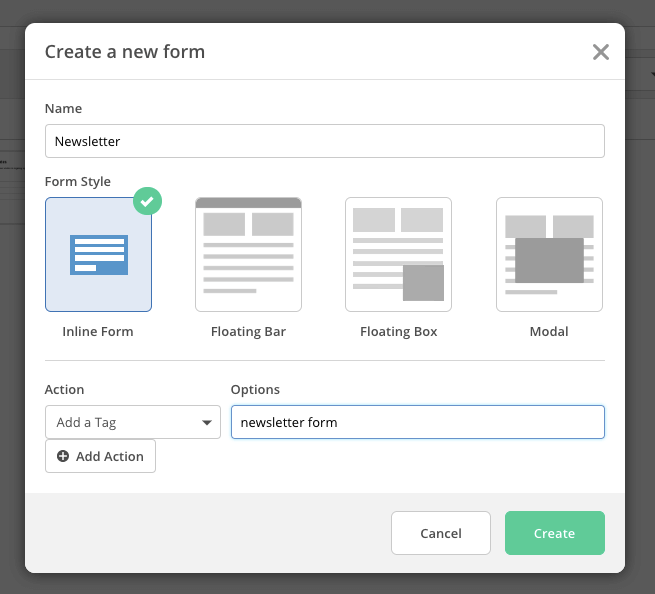Select the Inline Form style icon
655x594 pixels.
pyautogui.click(x=98, y=254)
